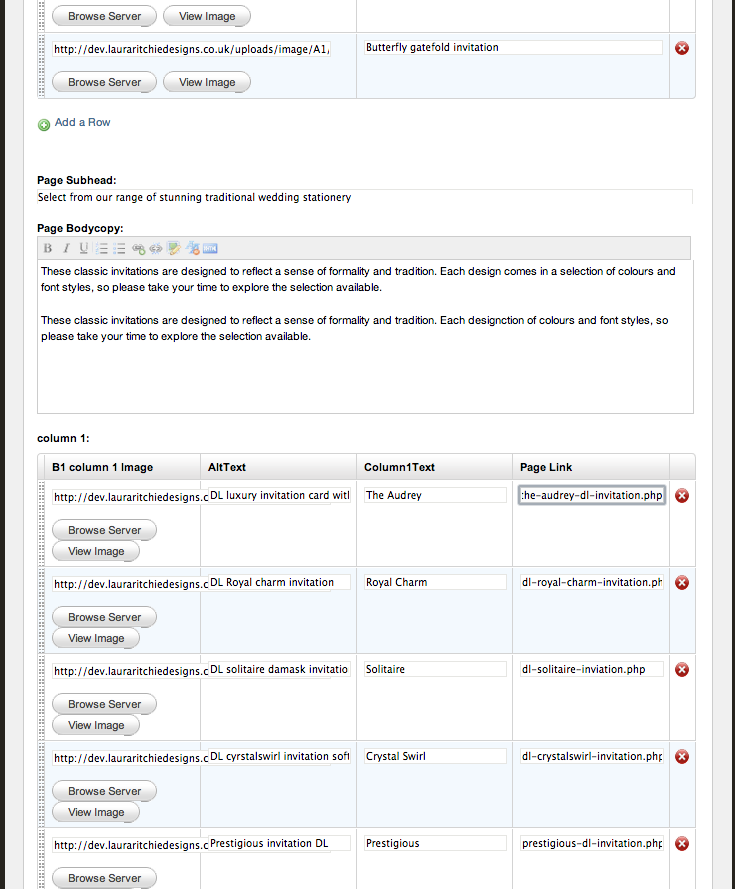The width and height of the screenshot is (735, 889).
Task: Click the DL solitaire damask AltText field
Action: [x=279, y=669]
